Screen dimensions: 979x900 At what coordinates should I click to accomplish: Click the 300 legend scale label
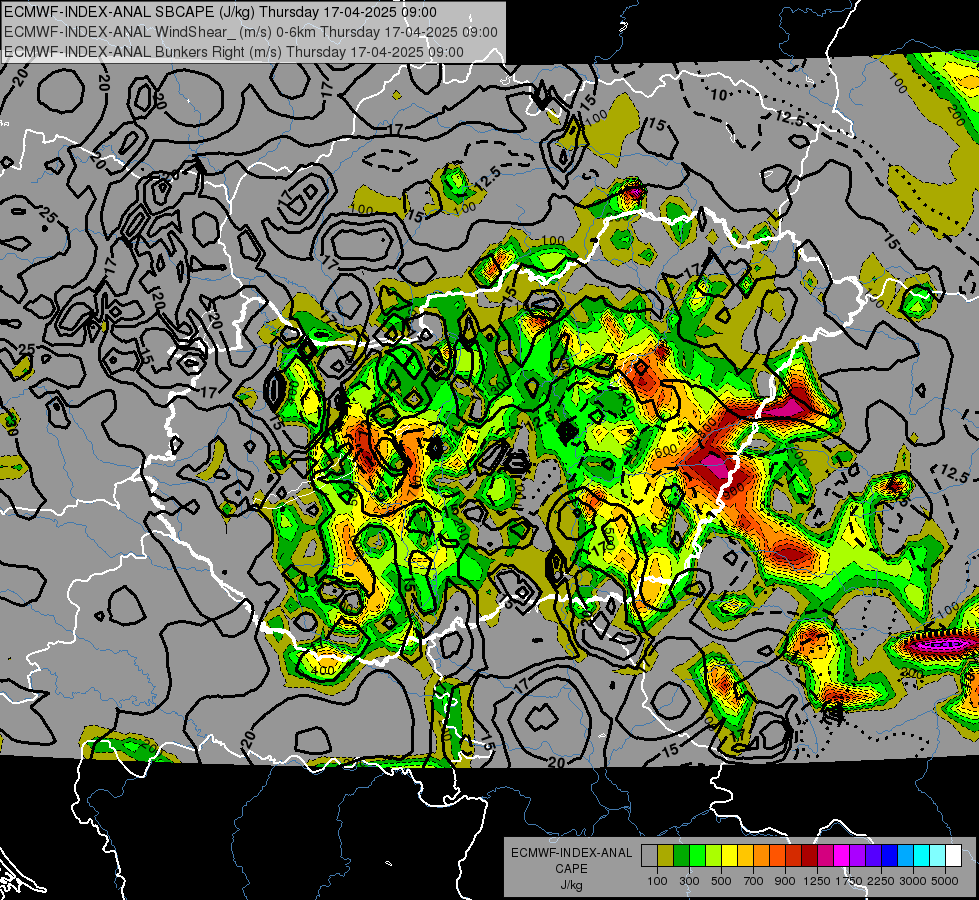(x=689, y=881)
